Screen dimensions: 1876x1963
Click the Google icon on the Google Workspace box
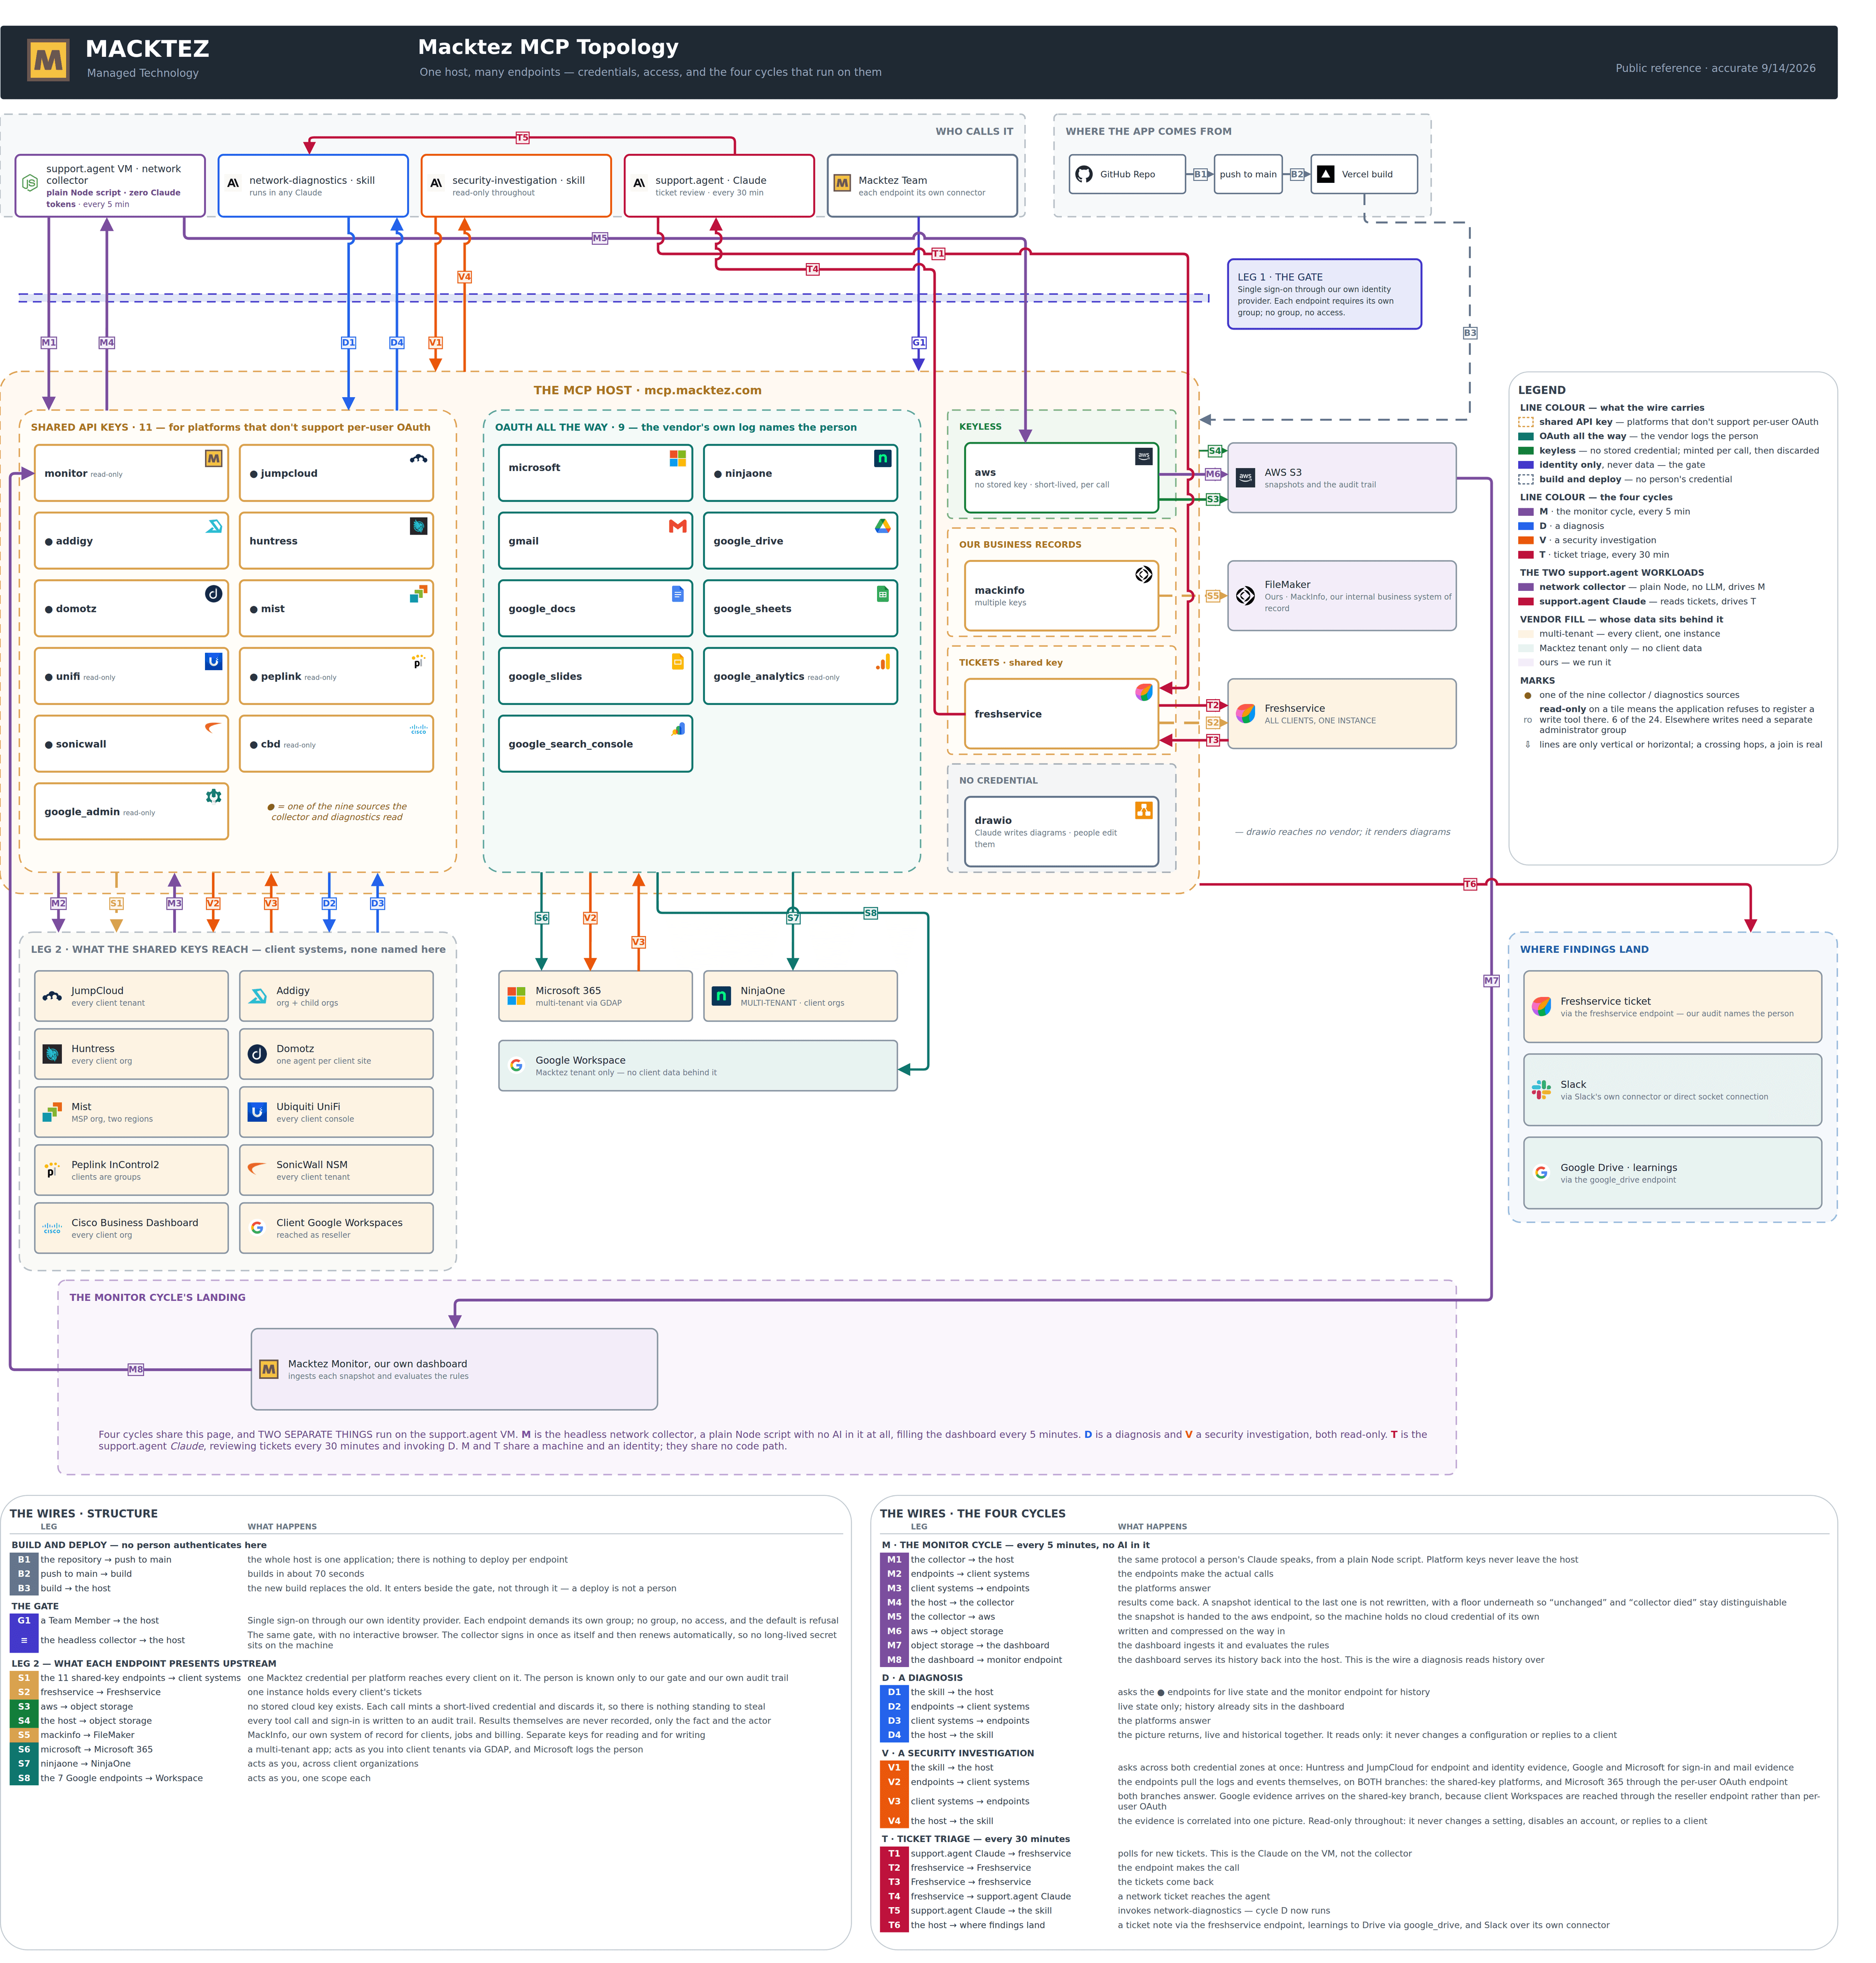click(x=516, y=1065)
